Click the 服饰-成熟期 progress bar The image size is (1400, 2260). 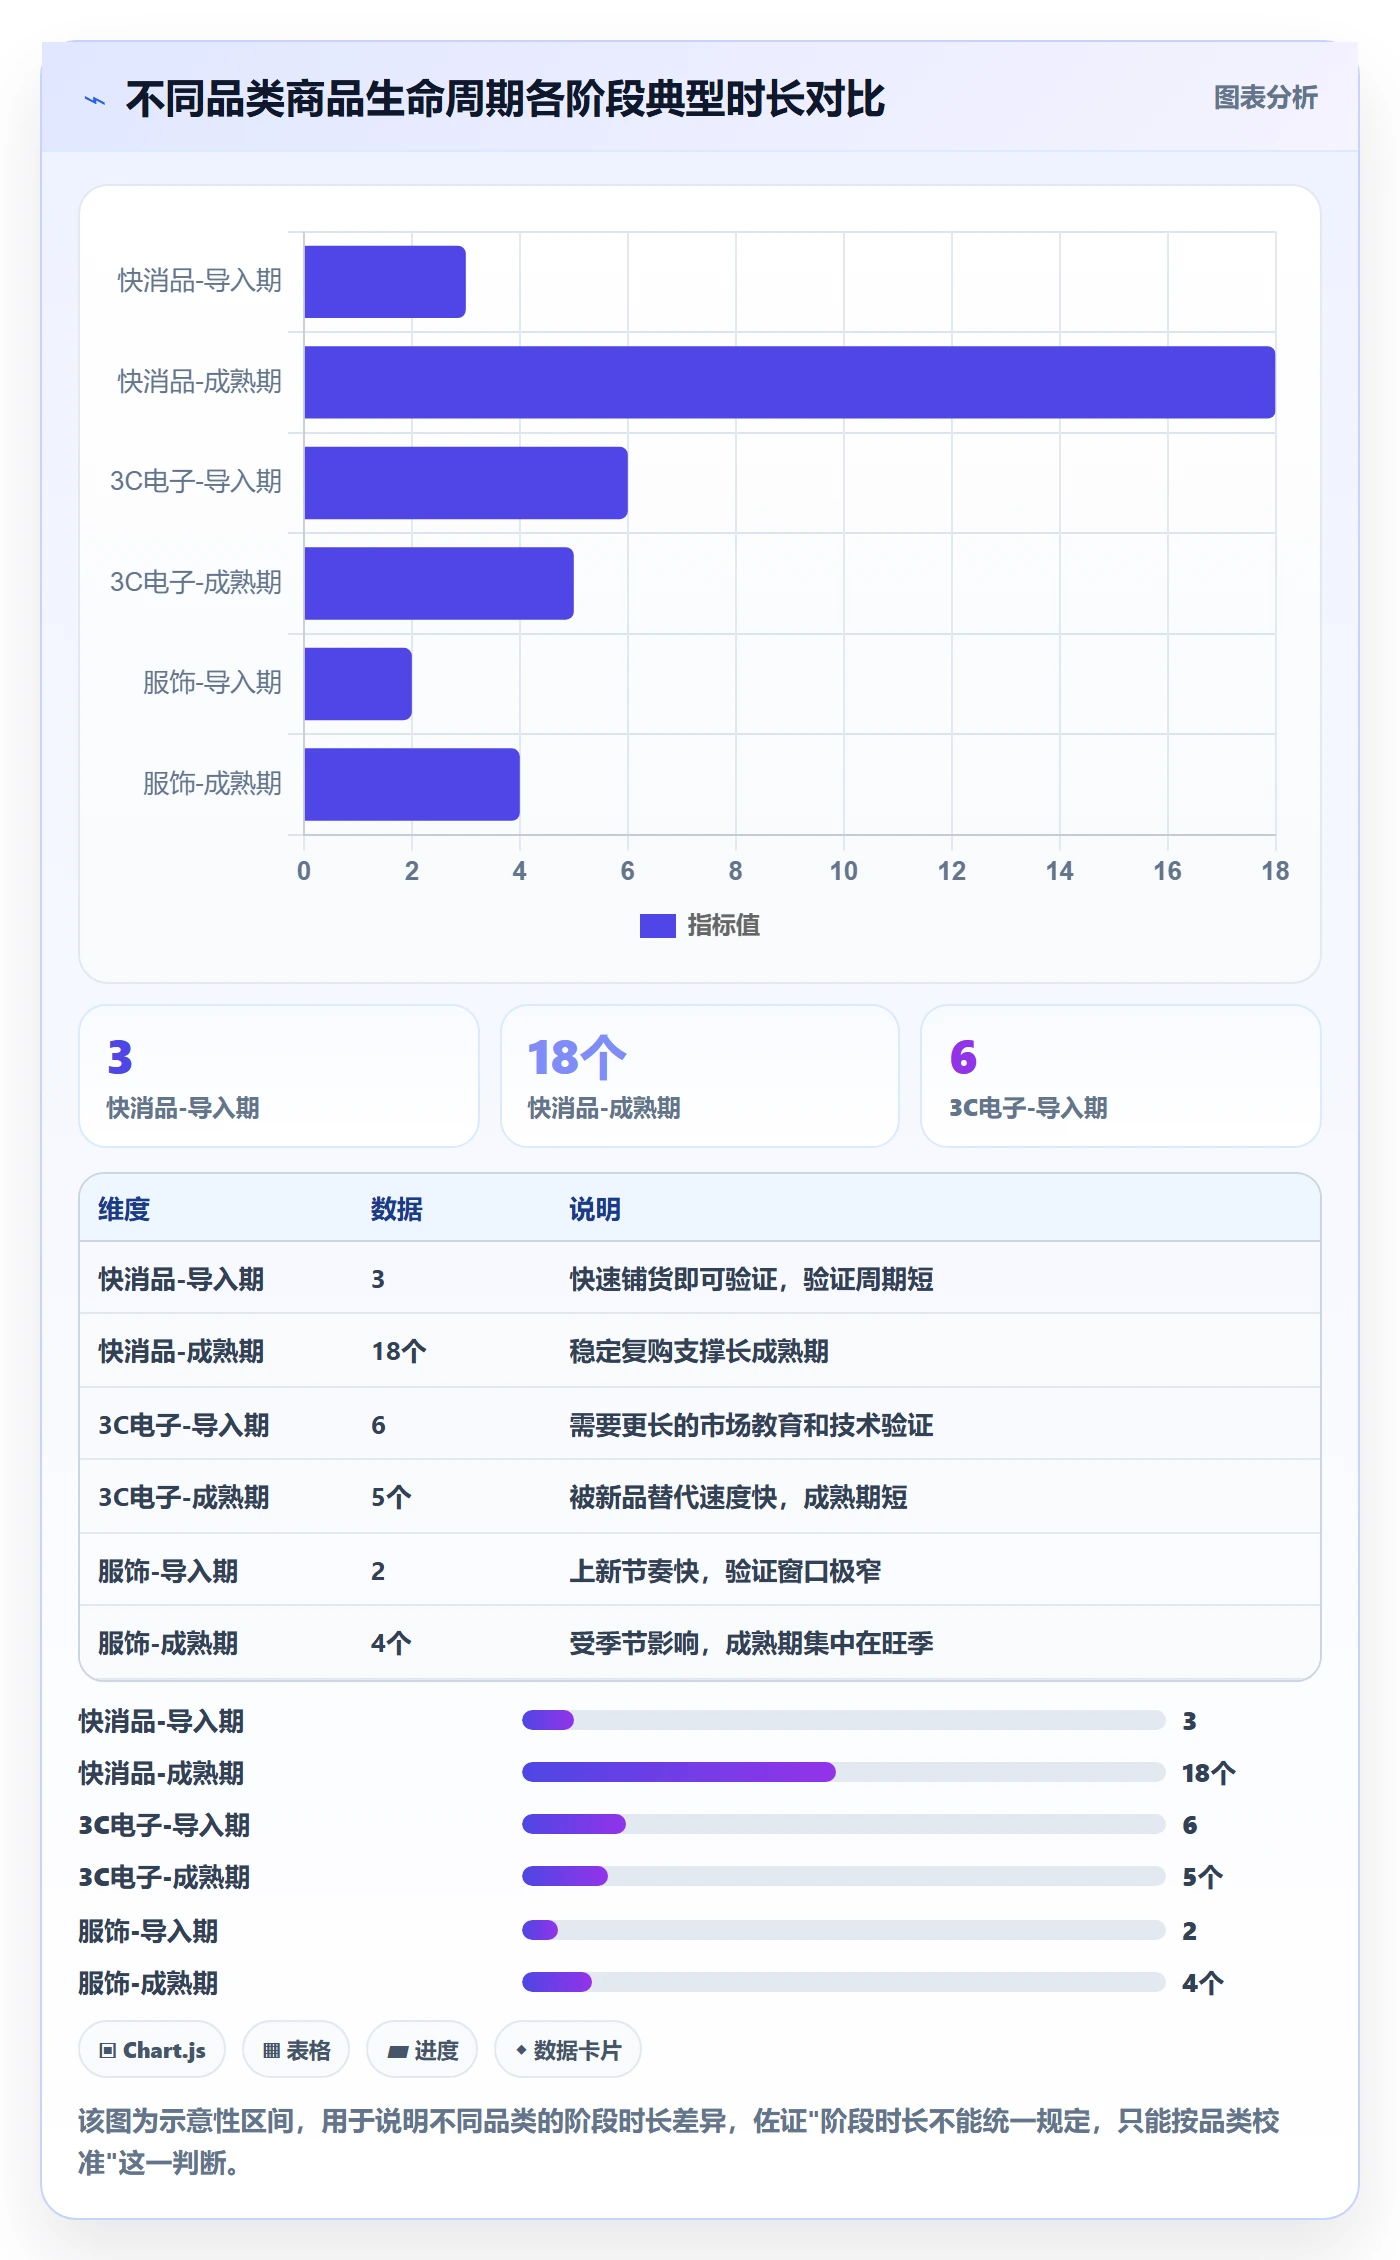point(843,1982)
